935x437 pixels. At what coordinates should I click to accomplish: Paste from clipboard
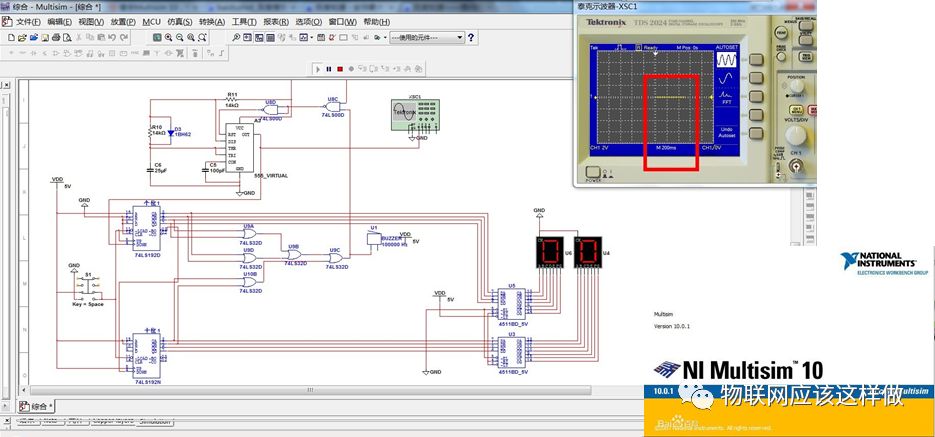pos(101,37)
